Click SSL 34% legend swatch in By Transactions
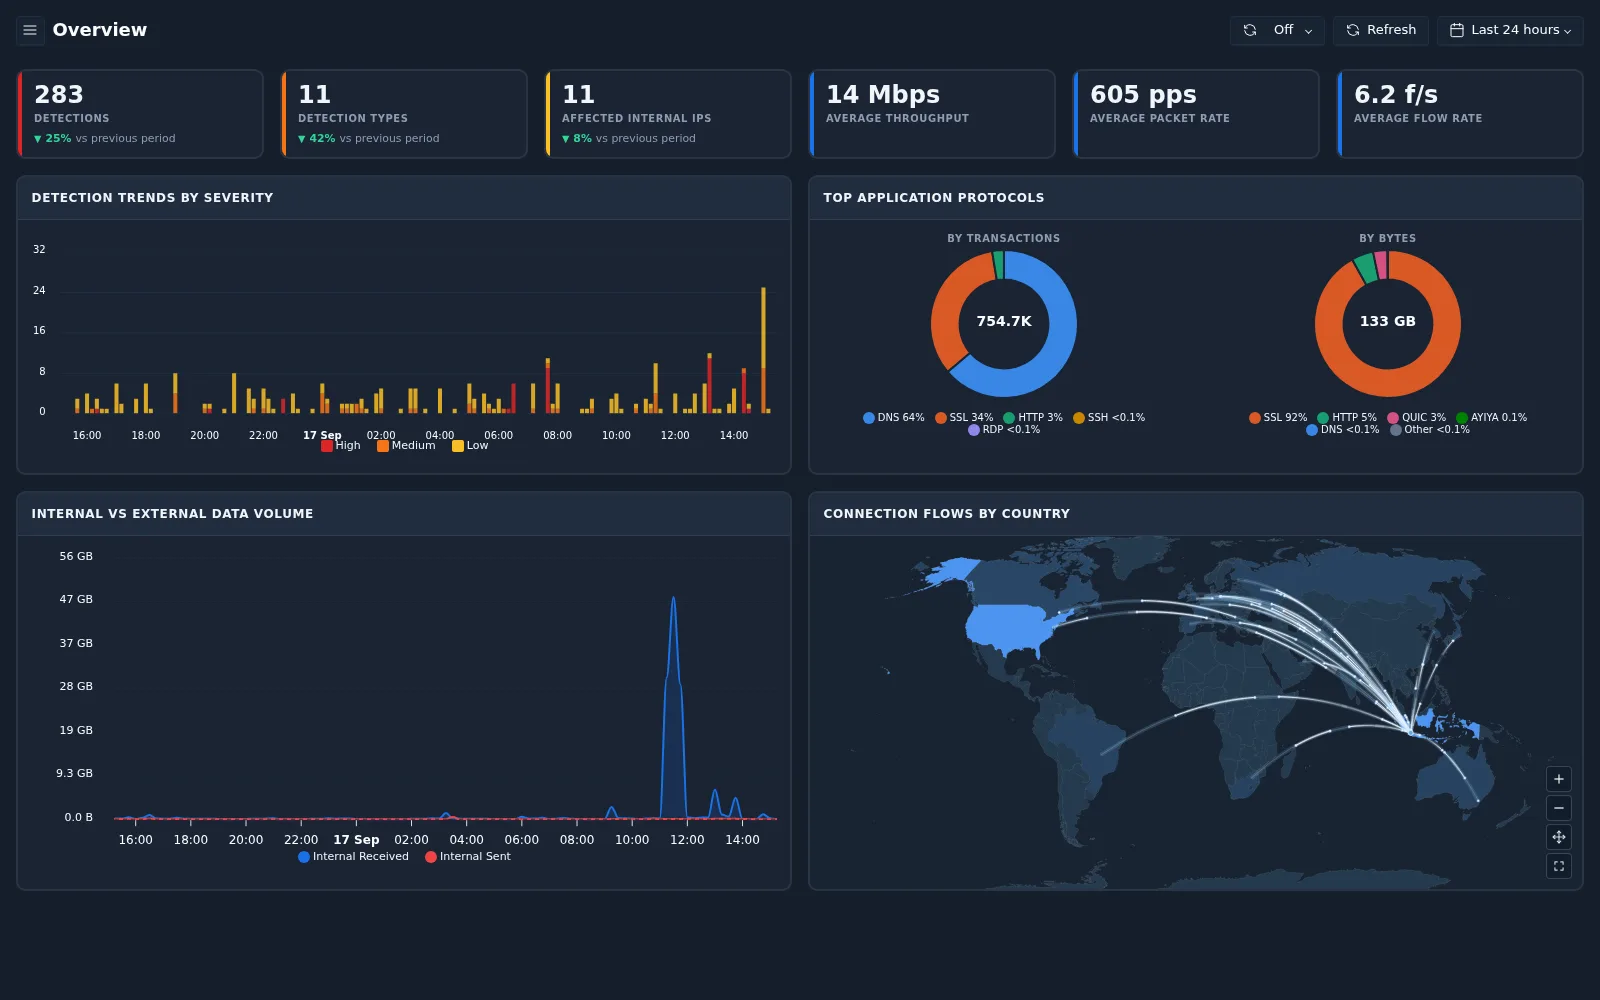Screen dimensions: 1600x1000 941,418
